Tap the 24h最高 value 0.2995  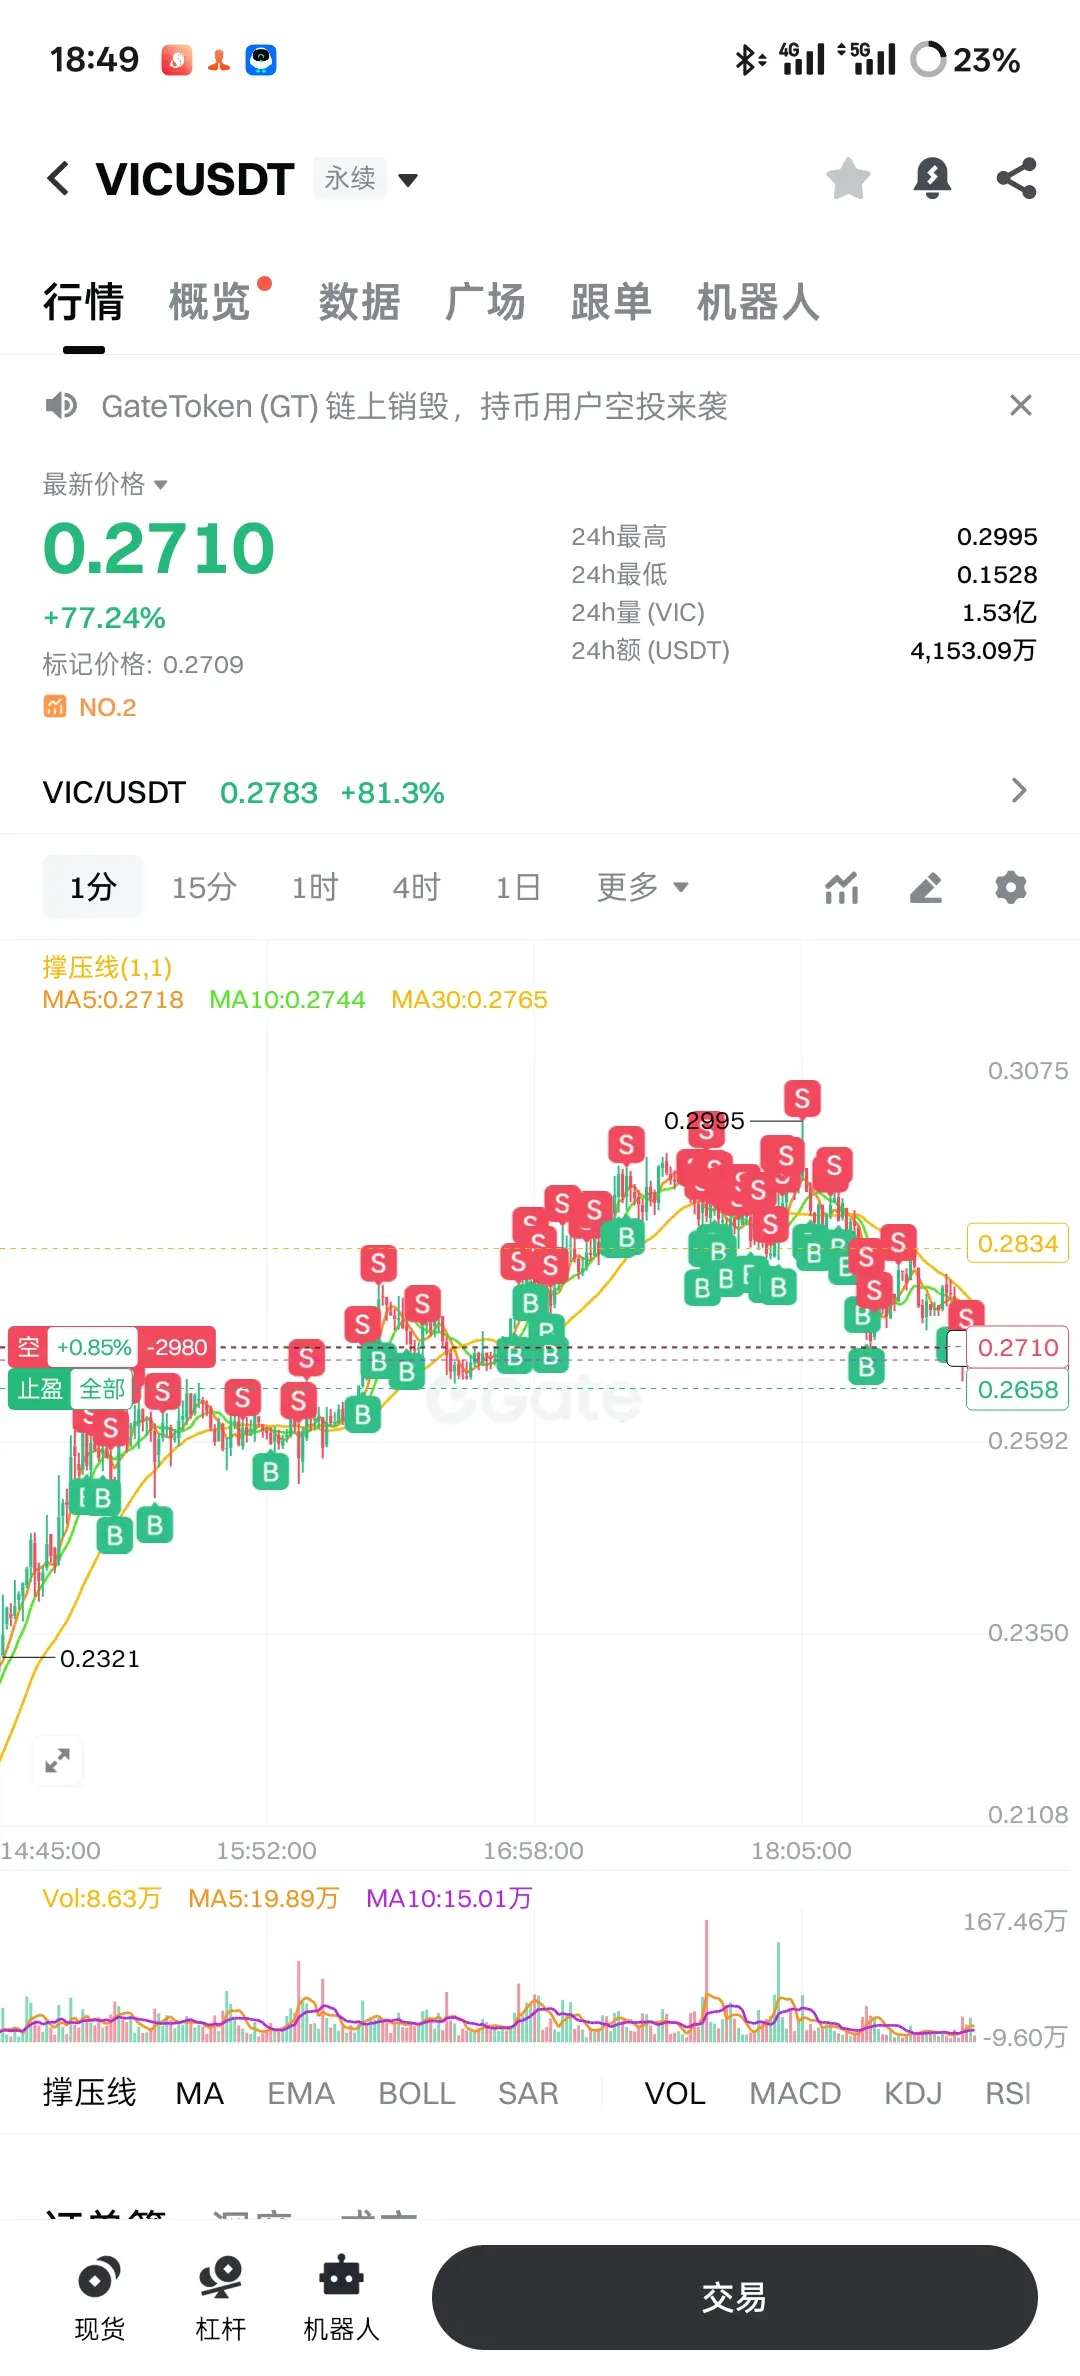pyautogui.click(x=997, y=537)
